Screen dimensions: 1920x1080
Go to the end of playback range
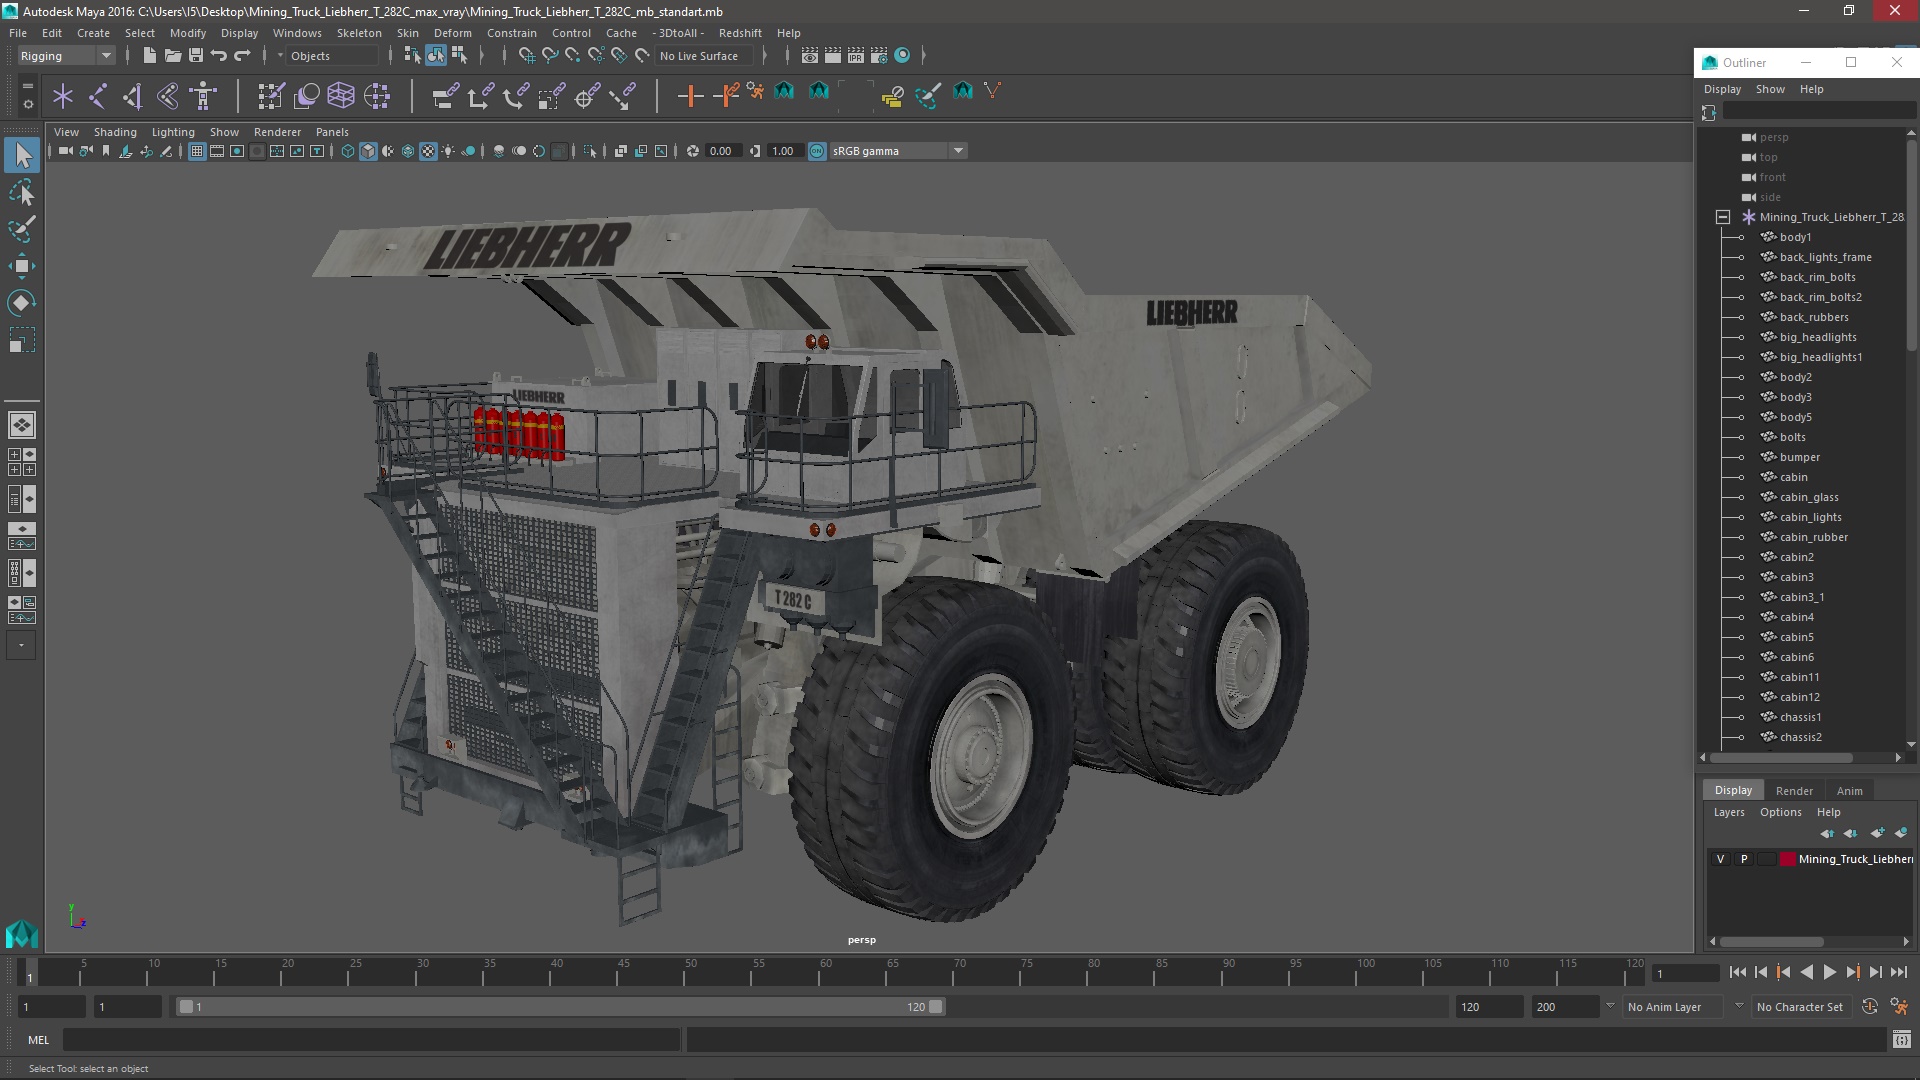tap(1898, 972)
